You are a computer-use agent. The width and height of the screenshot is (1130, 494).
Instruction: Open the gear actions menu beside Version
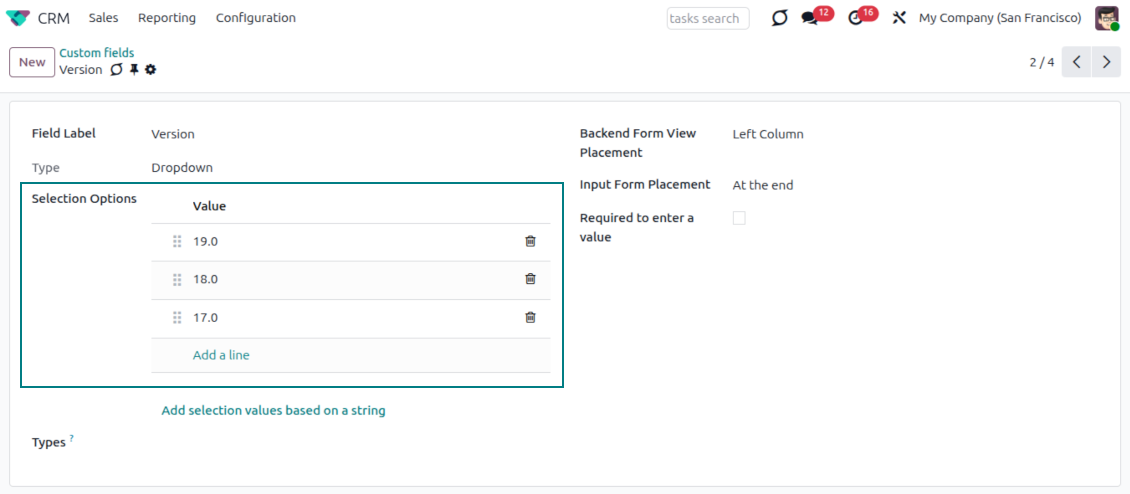151,70
